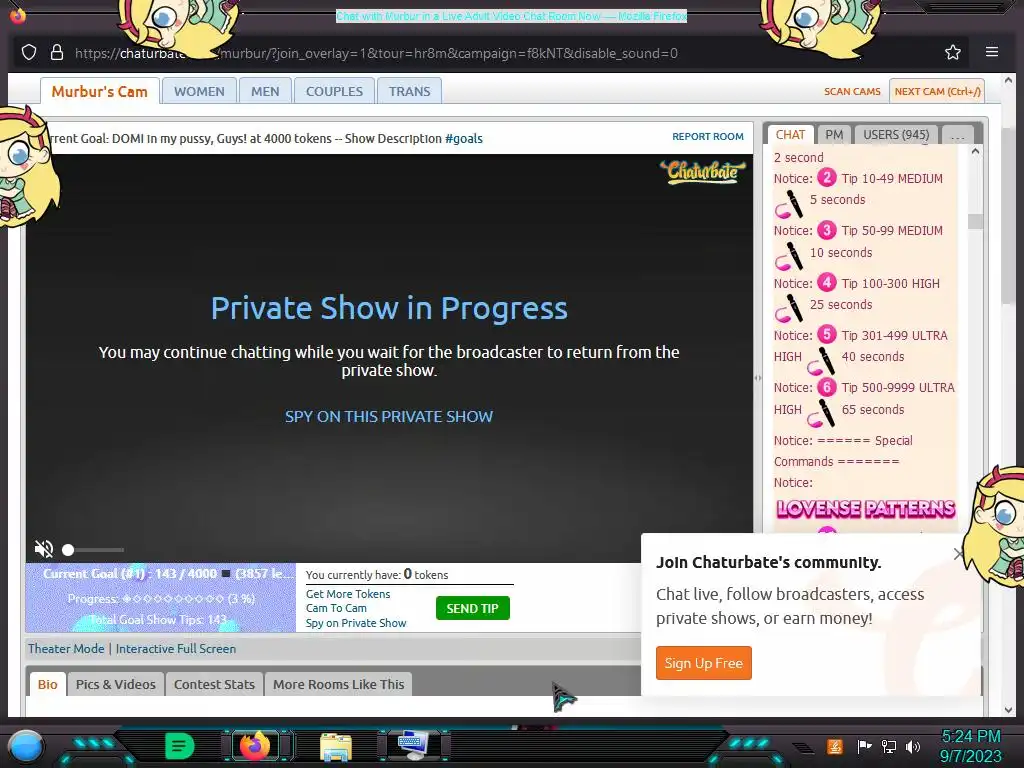The height and width of the screenshot is (768, 1024).
Task: Open the Pics & Videos tab
Action: coord(116,684)
